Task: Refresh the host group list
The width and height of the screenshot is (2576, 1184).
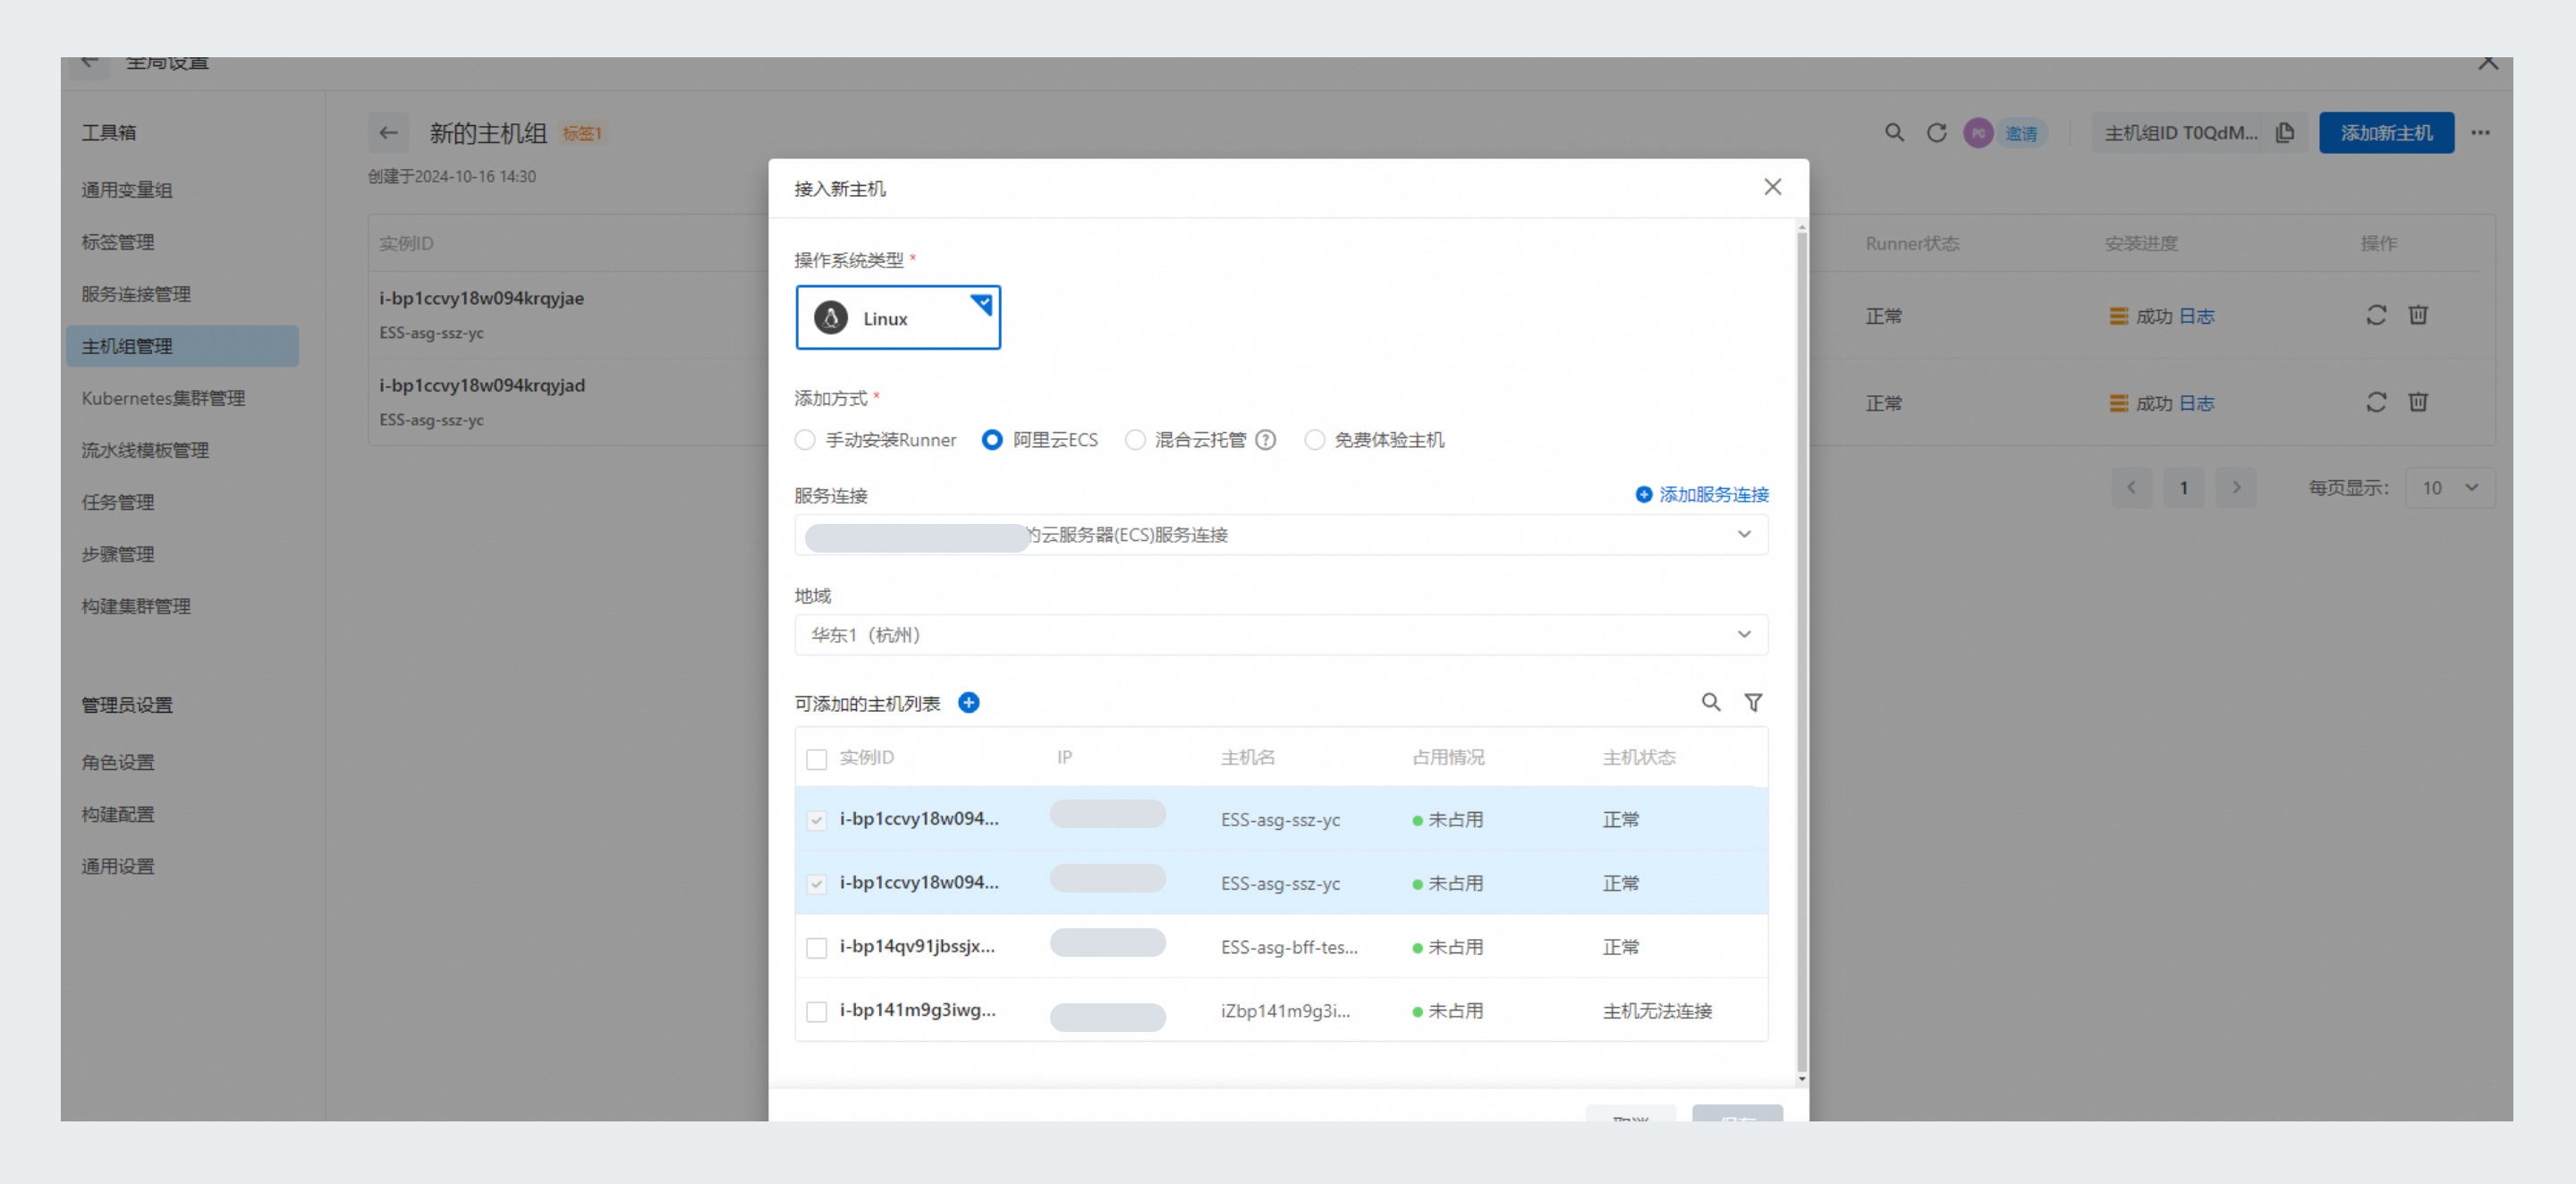Action: click(x=1936, y=133)
